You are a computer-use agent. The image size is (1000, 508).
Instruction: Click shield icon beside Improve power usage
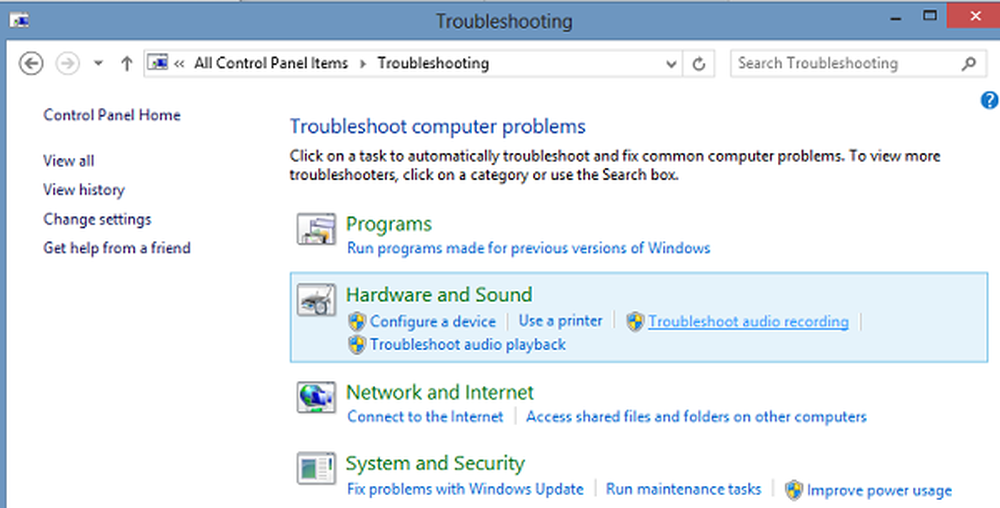click(x=793, y=490)
